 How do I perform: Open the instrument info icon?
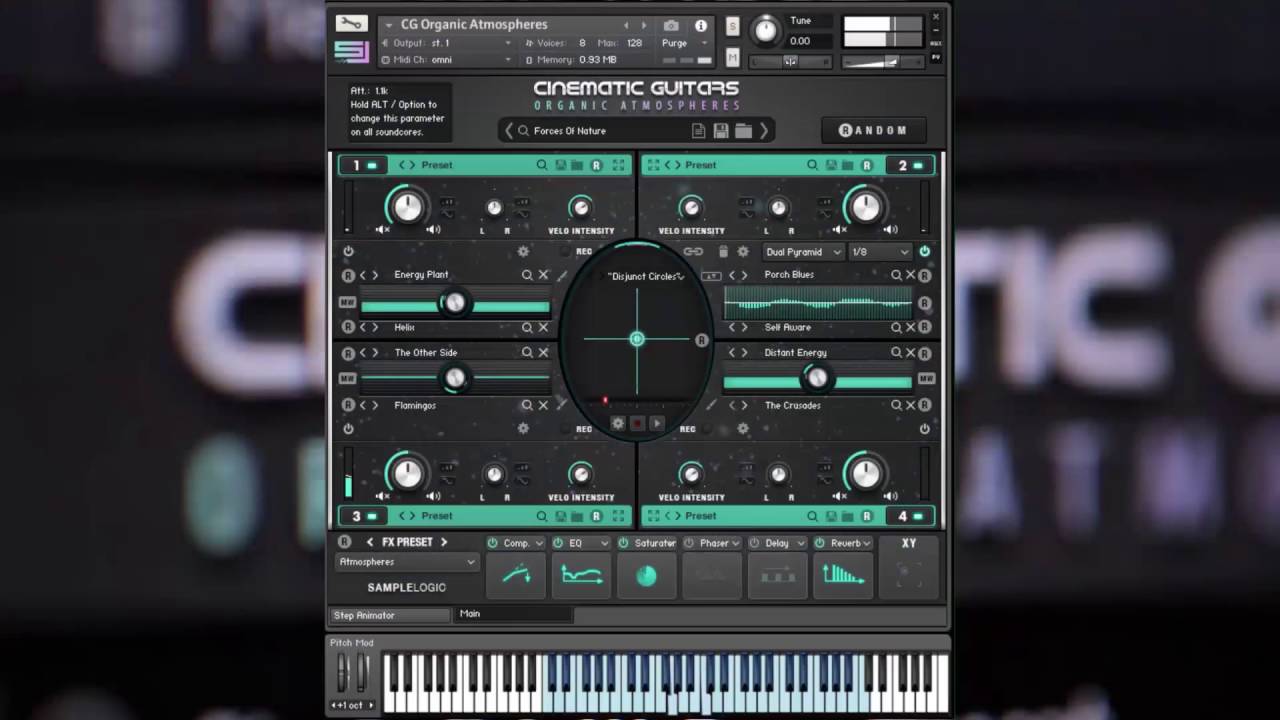tap(701, 25)
